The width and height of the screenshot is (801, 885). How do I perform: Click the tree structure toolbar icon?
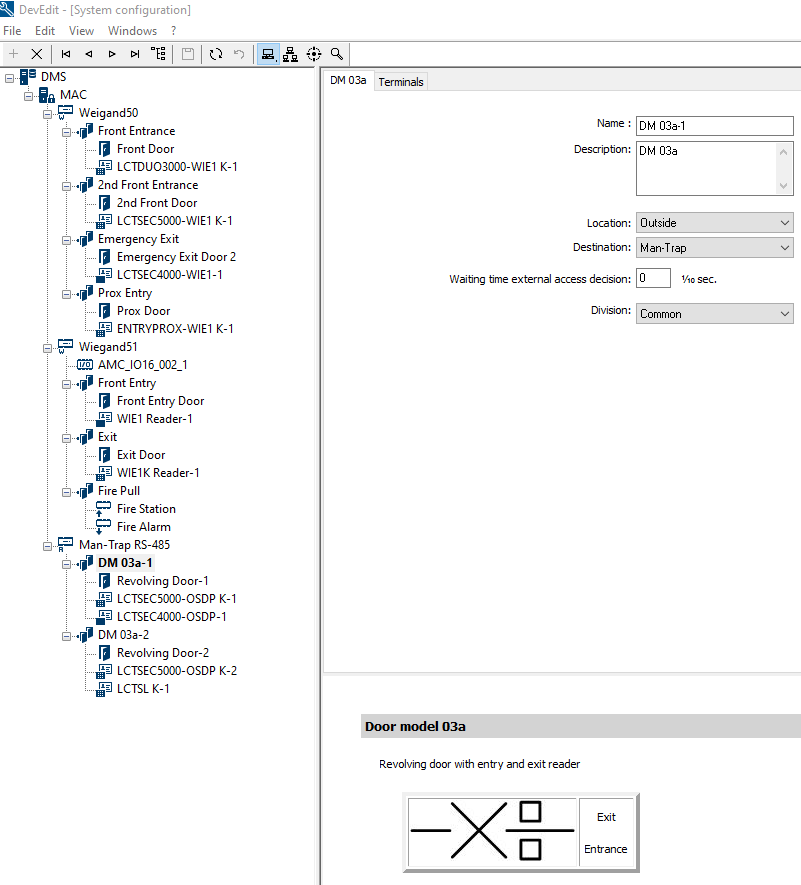[x=158, y=54]
